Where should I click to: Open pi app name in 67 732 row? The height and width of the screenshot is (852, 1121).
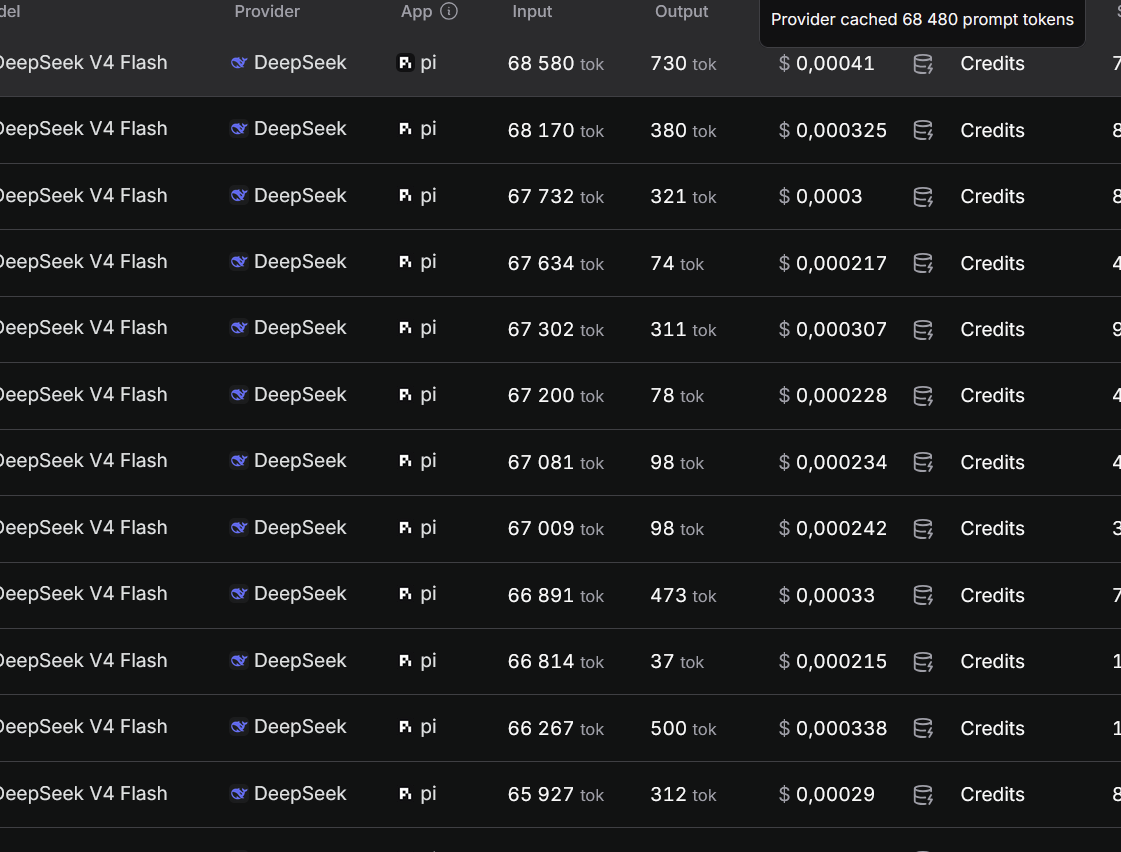428,196
